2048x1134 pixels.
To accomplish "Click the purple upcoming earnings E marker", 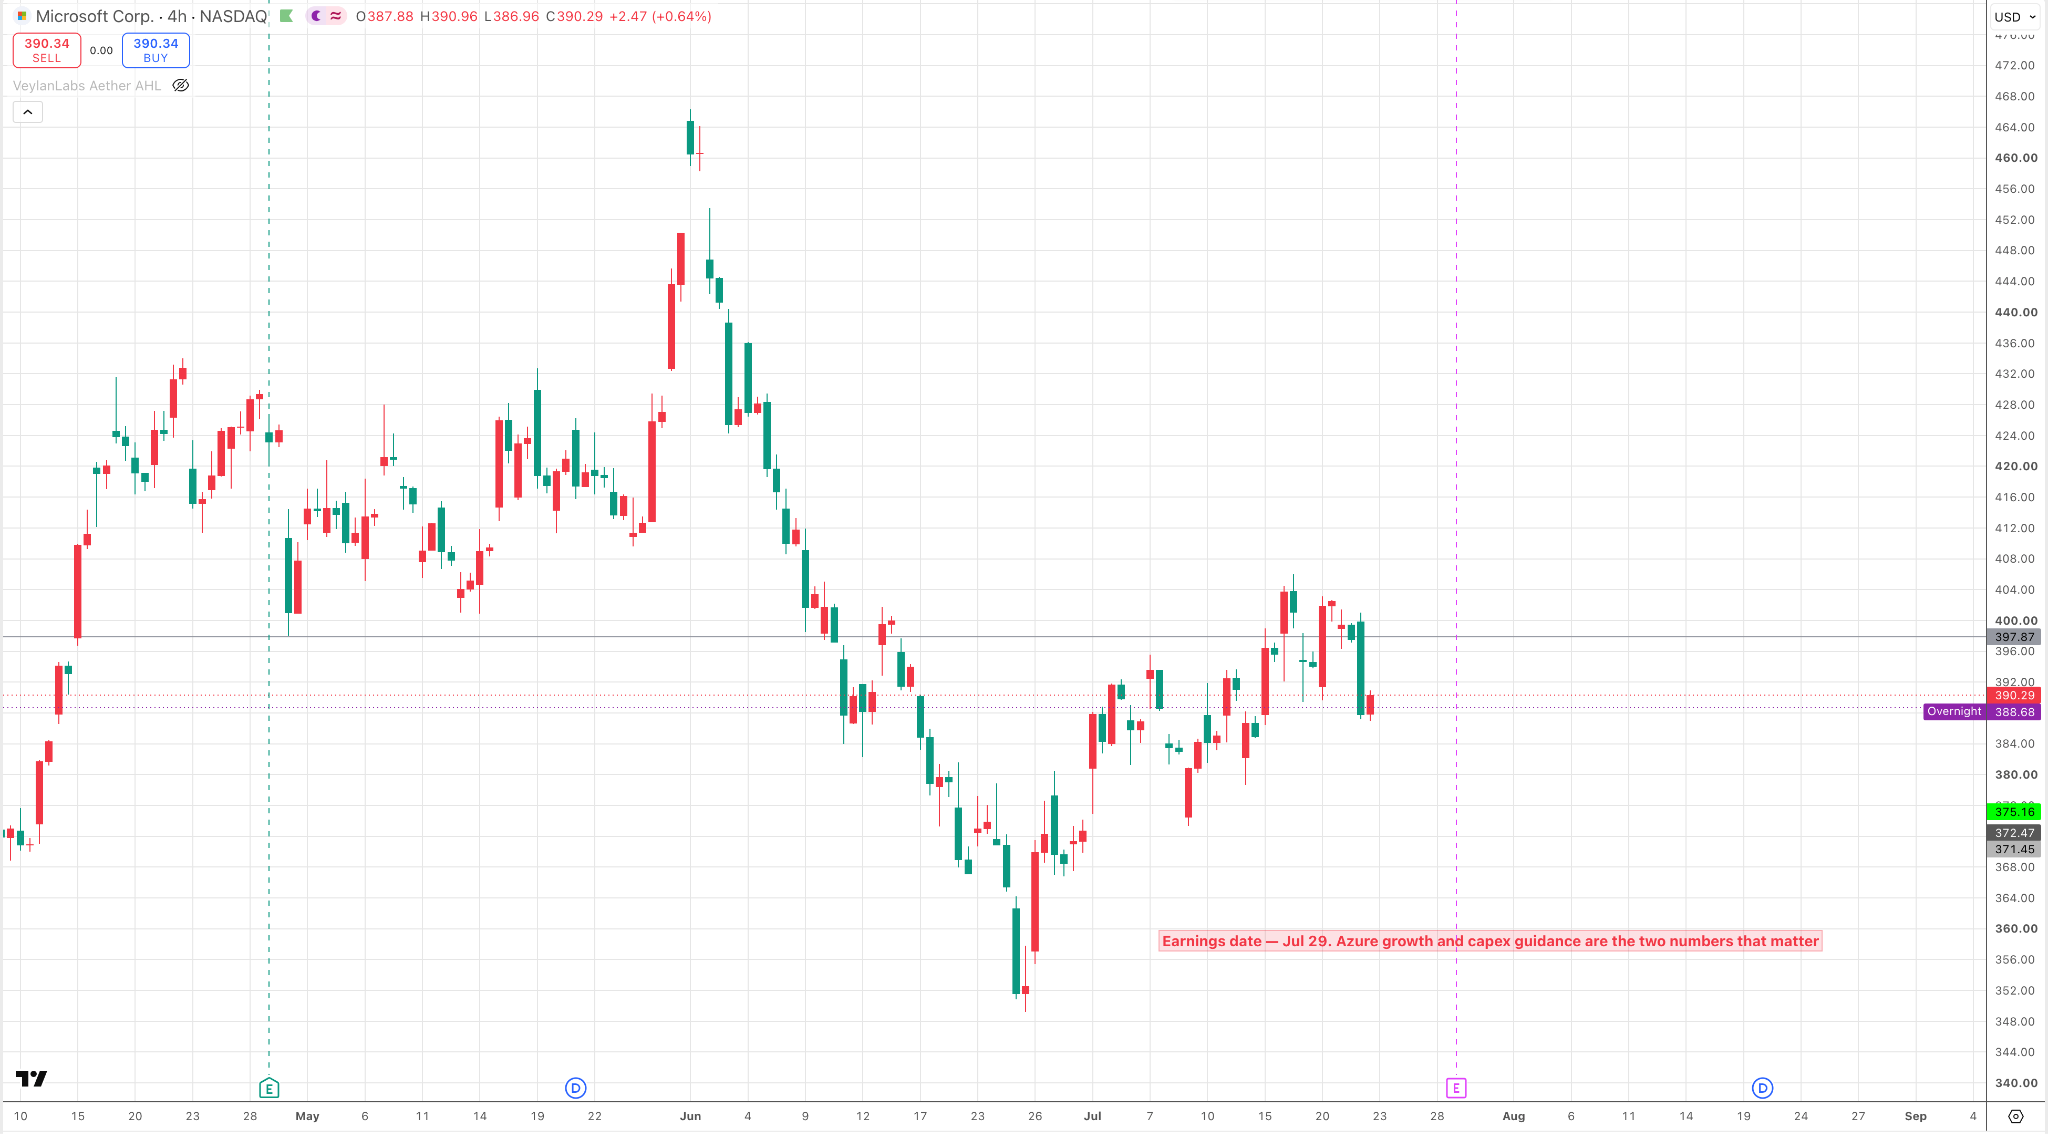I will [x=1456, y=1088].
